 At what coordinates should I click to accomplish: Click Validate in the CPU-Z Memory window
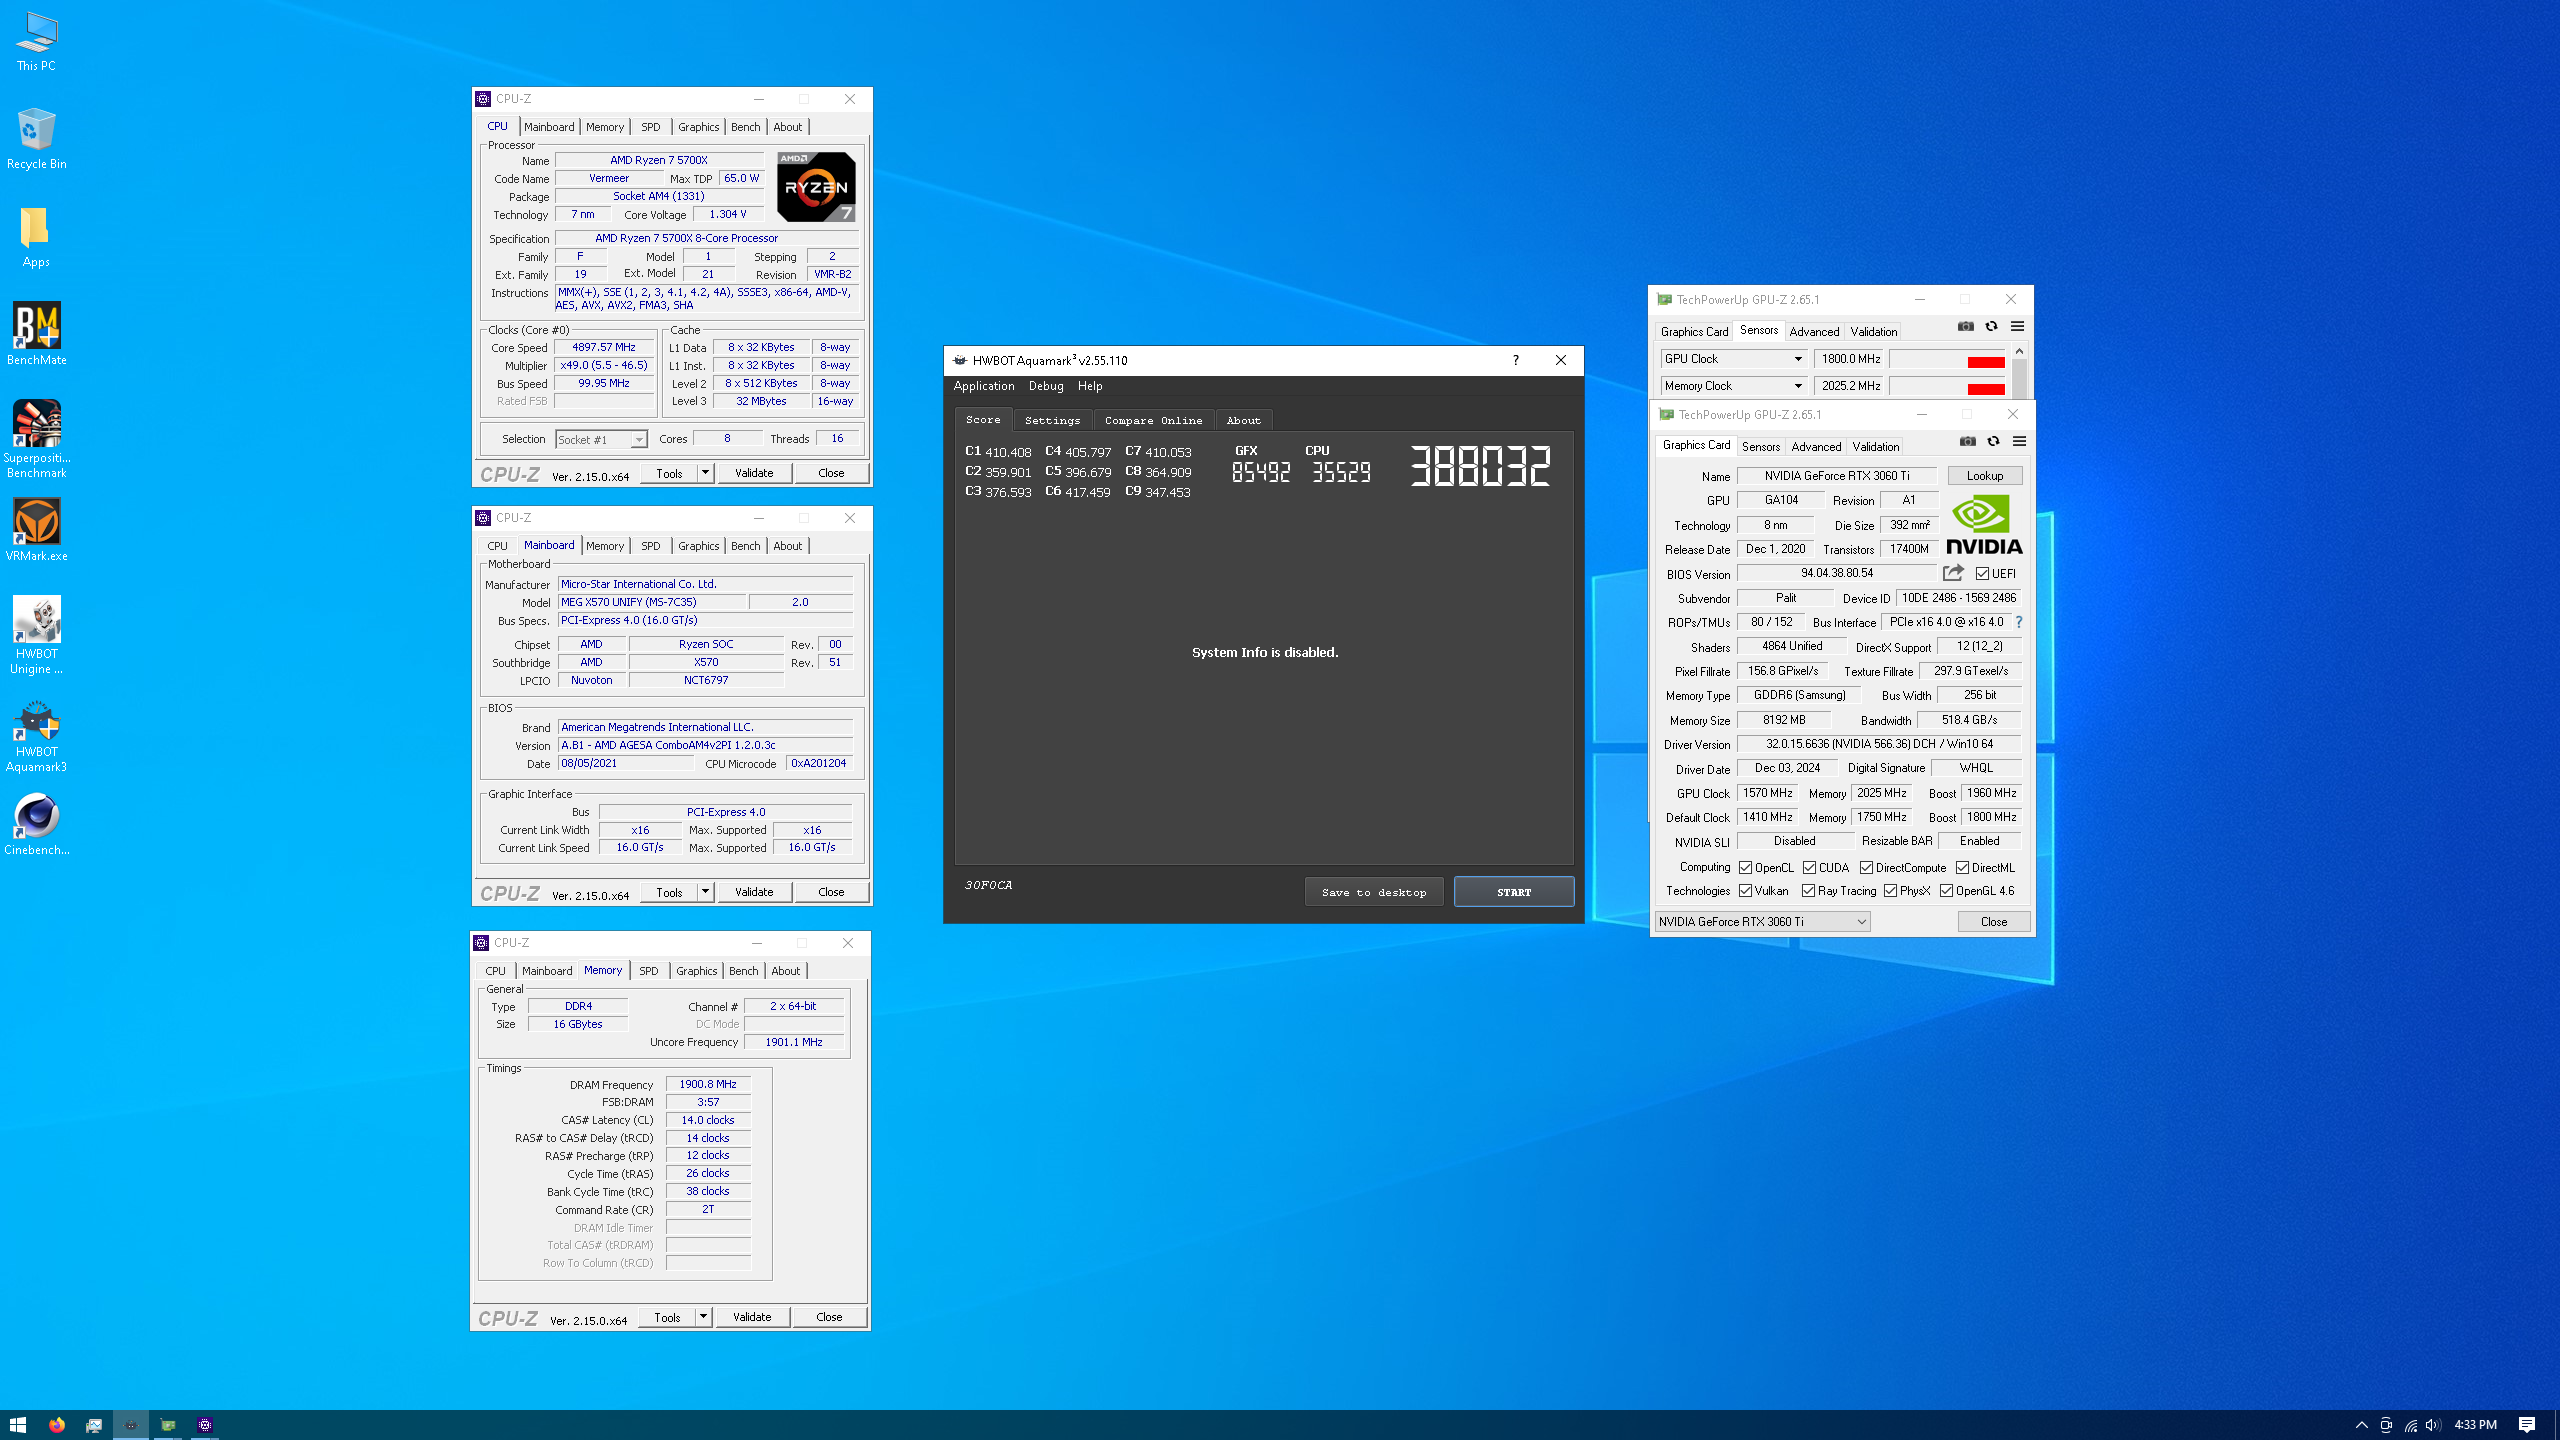(x=752, y=1317)
